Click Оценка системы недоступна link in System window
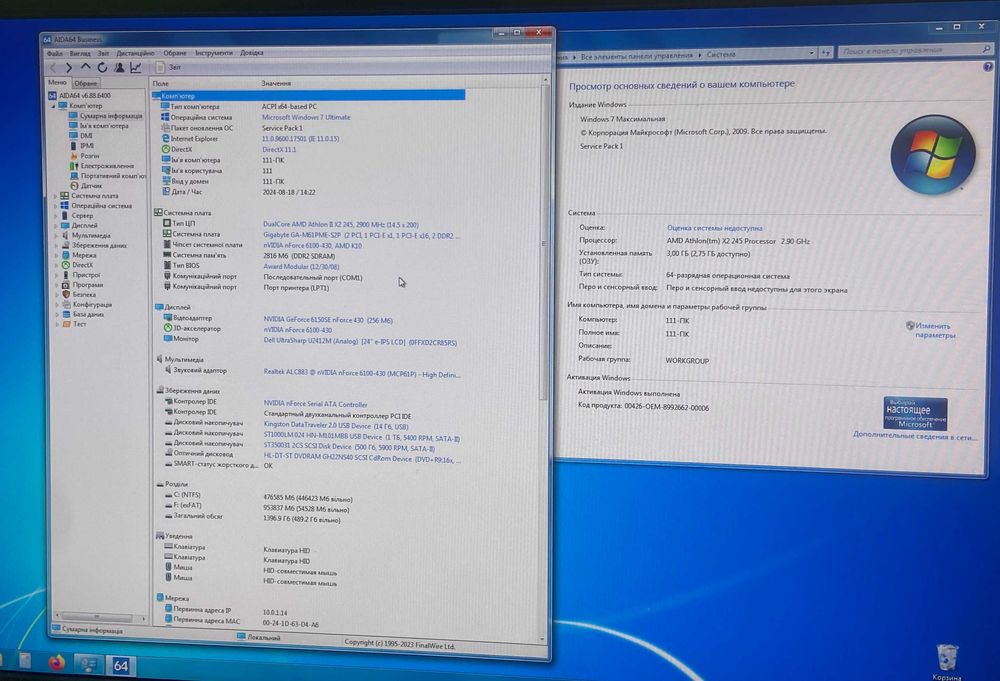1000x681 pixels. tap(714, 228)
